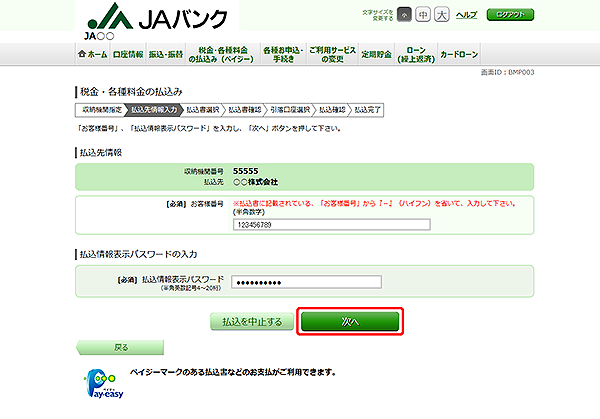Click the お客様番号 input field

click(x=330, y=225)
